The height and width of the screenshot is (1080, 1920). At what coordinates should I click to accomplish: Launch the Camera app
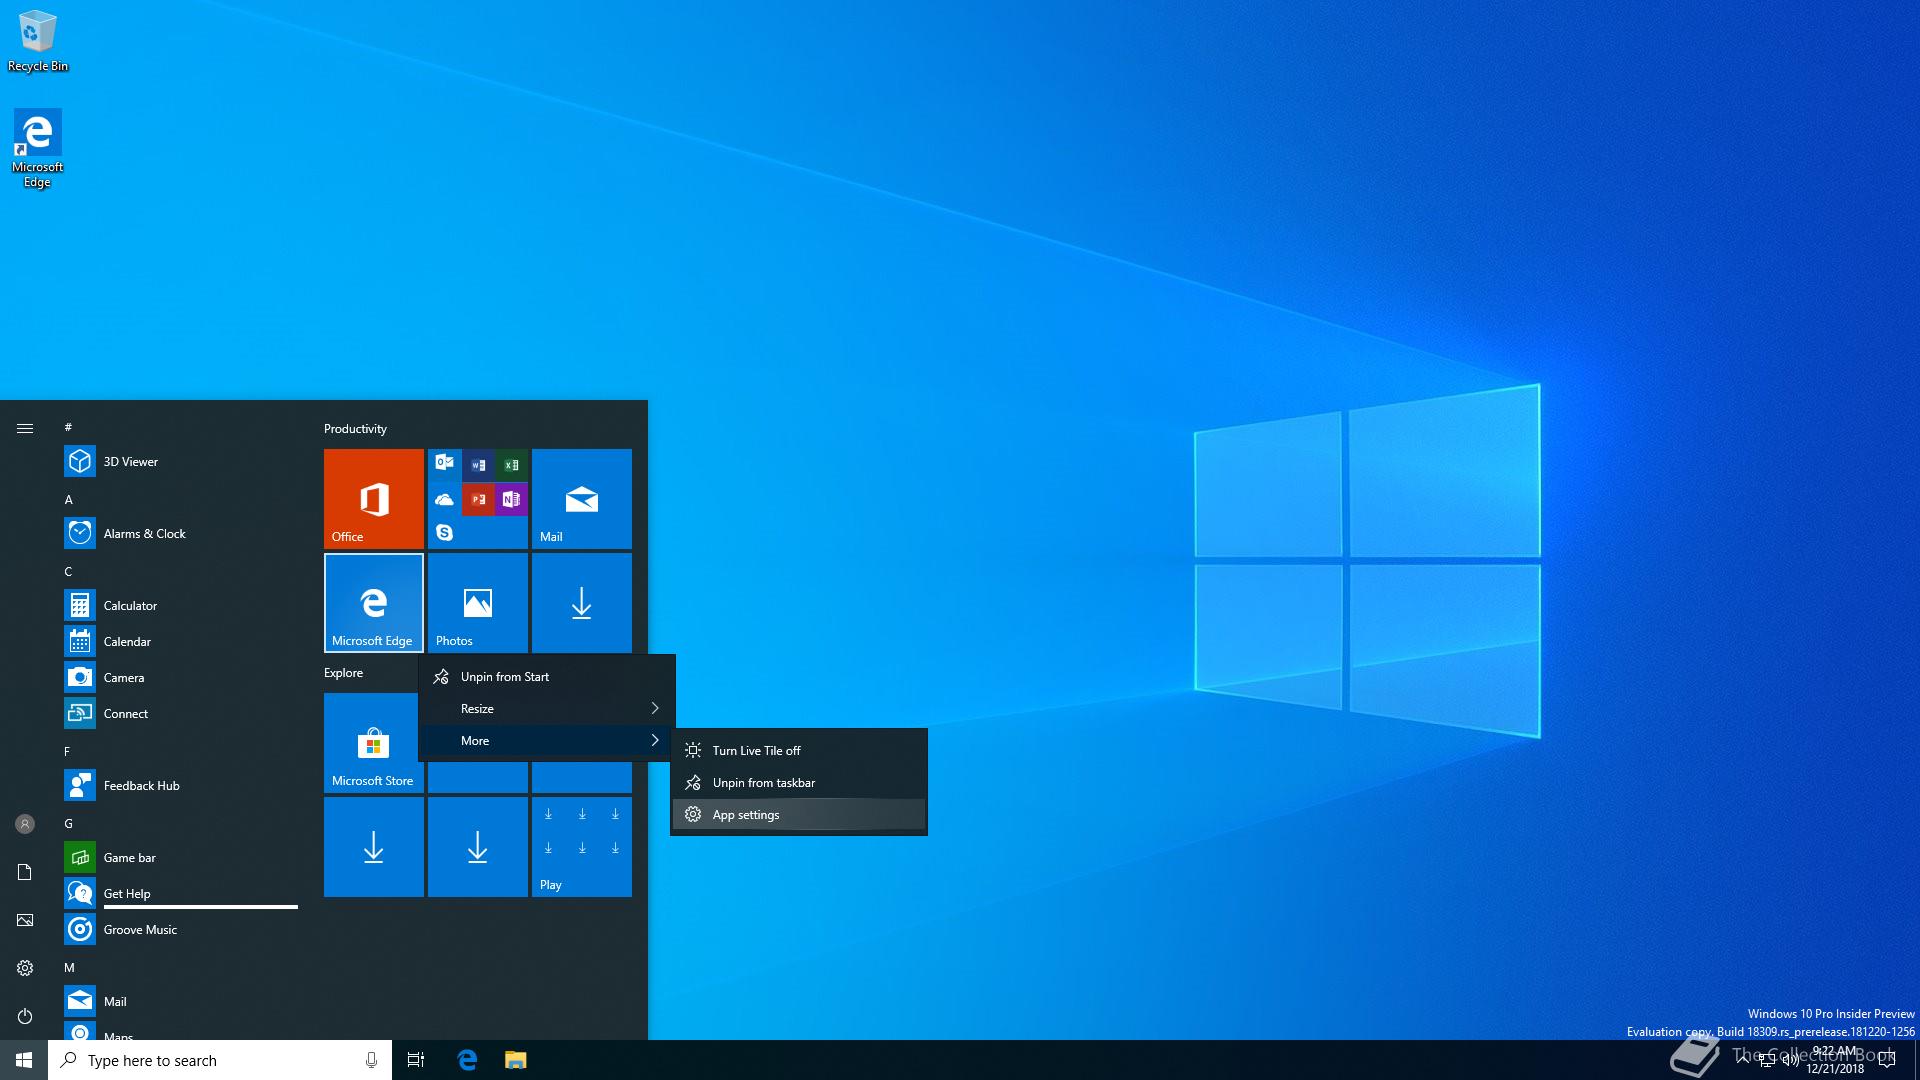181,677
